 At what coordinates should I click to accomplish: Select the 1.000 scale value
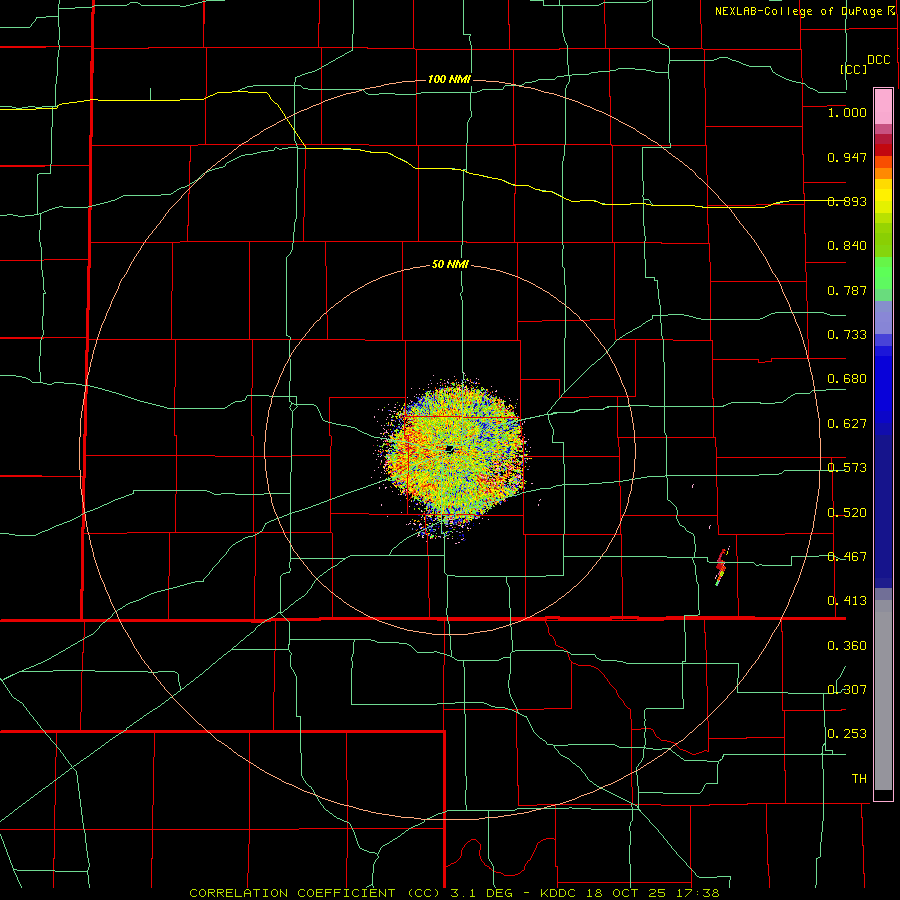tap(847, 112)
